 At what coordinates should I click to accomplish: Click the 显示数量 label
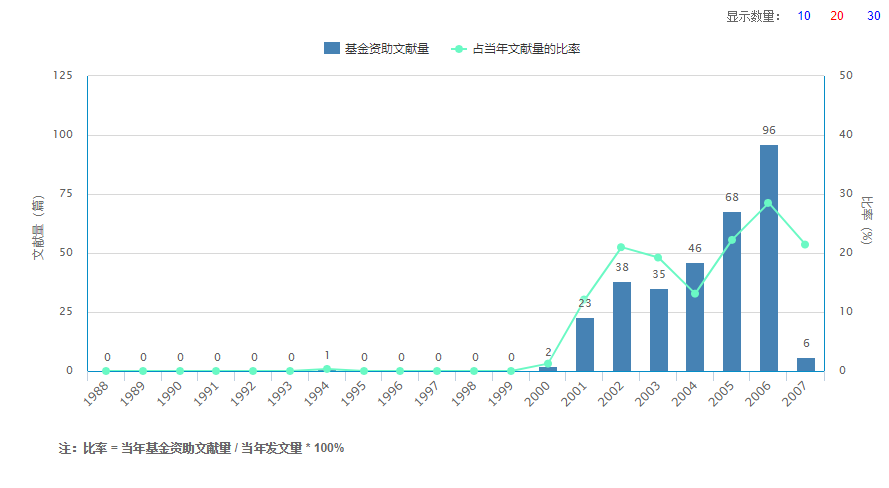point(753,16)
